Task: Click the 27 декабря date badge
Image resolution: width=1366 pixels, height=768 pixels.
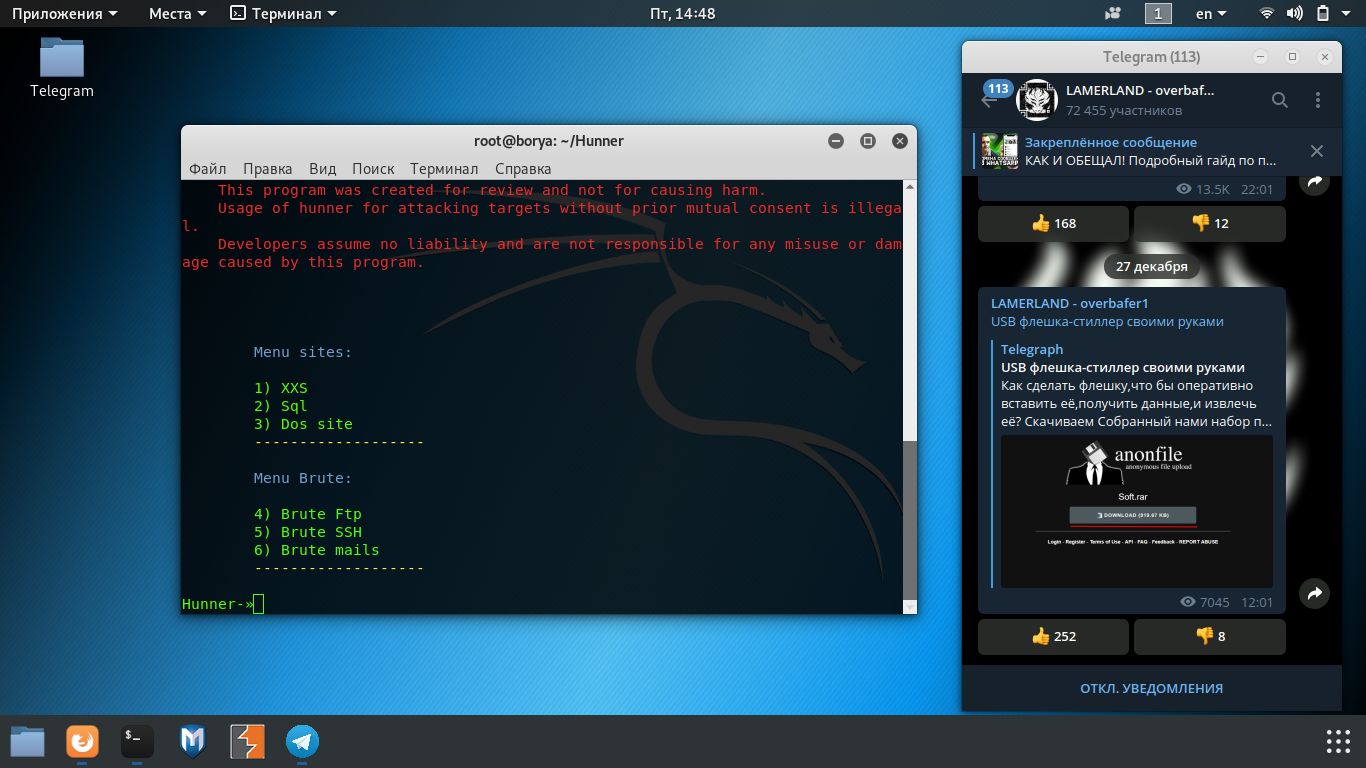Action: 1151,267
